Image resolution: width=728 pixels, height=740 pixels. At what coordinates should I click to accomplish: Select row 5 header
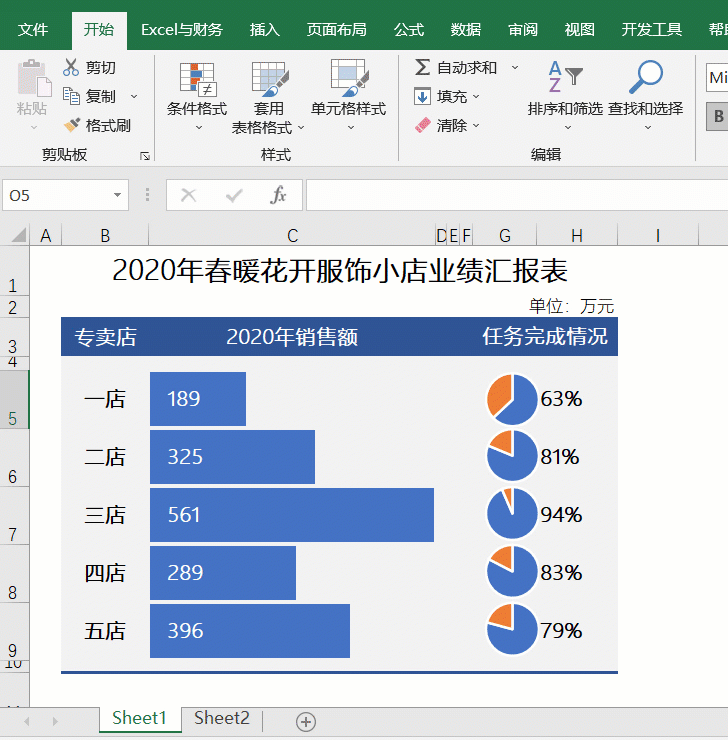(14, 399)
